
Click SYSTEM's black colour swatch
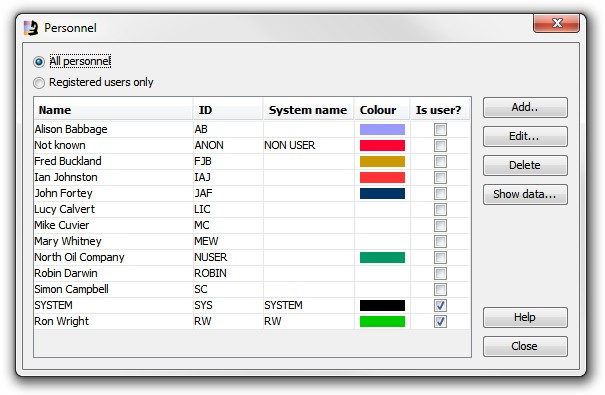(382, 306)
